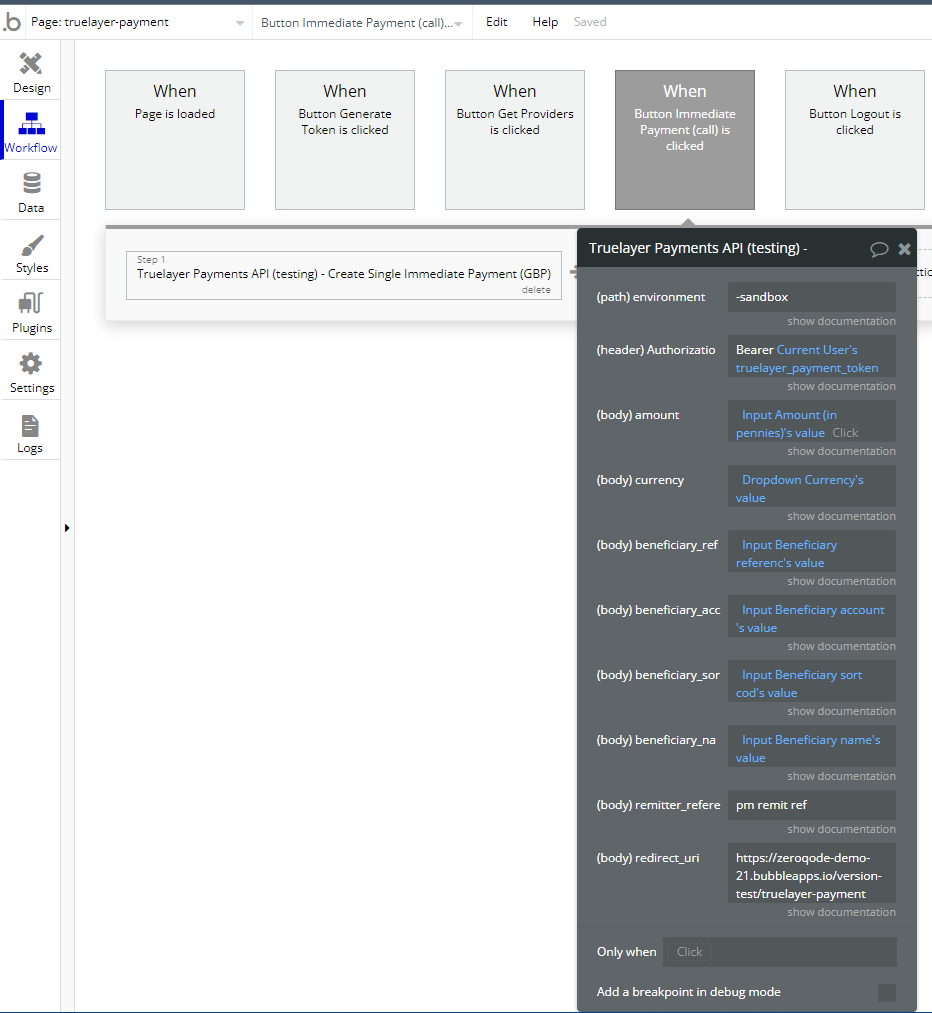
Task: Edit the beneficiary sort code expression field
Action: [812, 682]
